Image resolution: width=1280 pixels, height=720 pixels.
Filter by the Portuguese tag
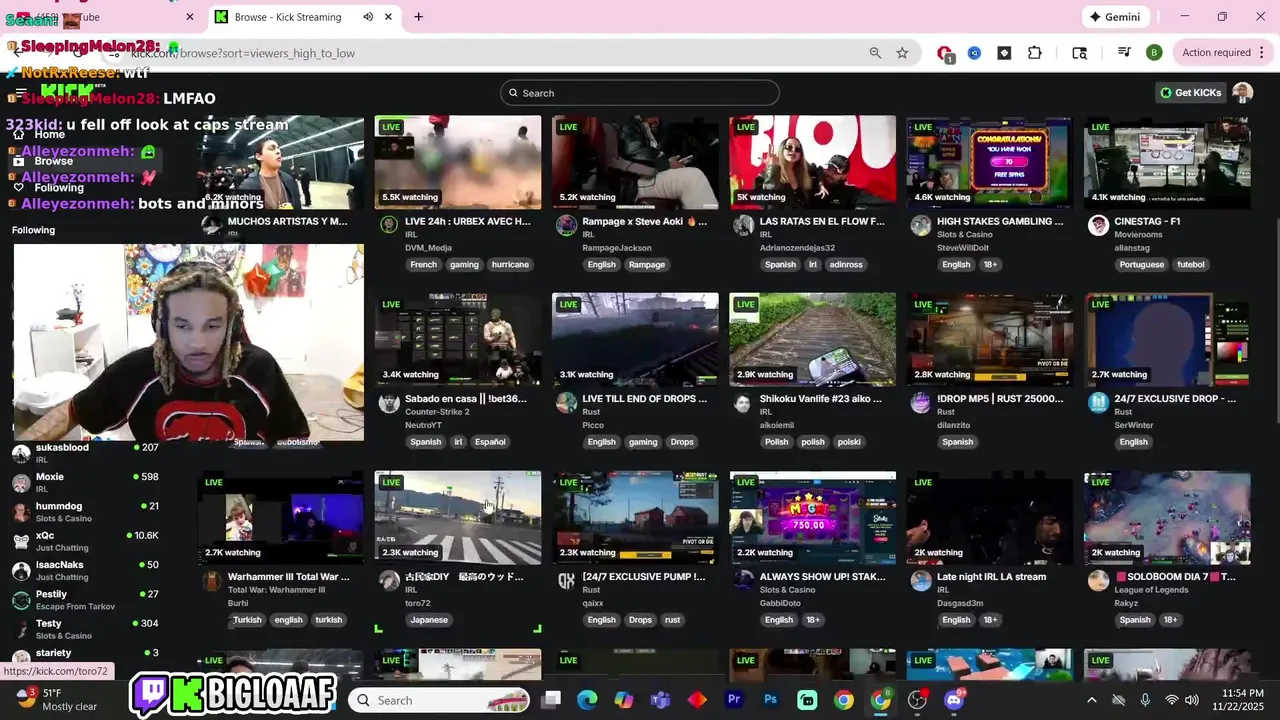click(1142, 265)
